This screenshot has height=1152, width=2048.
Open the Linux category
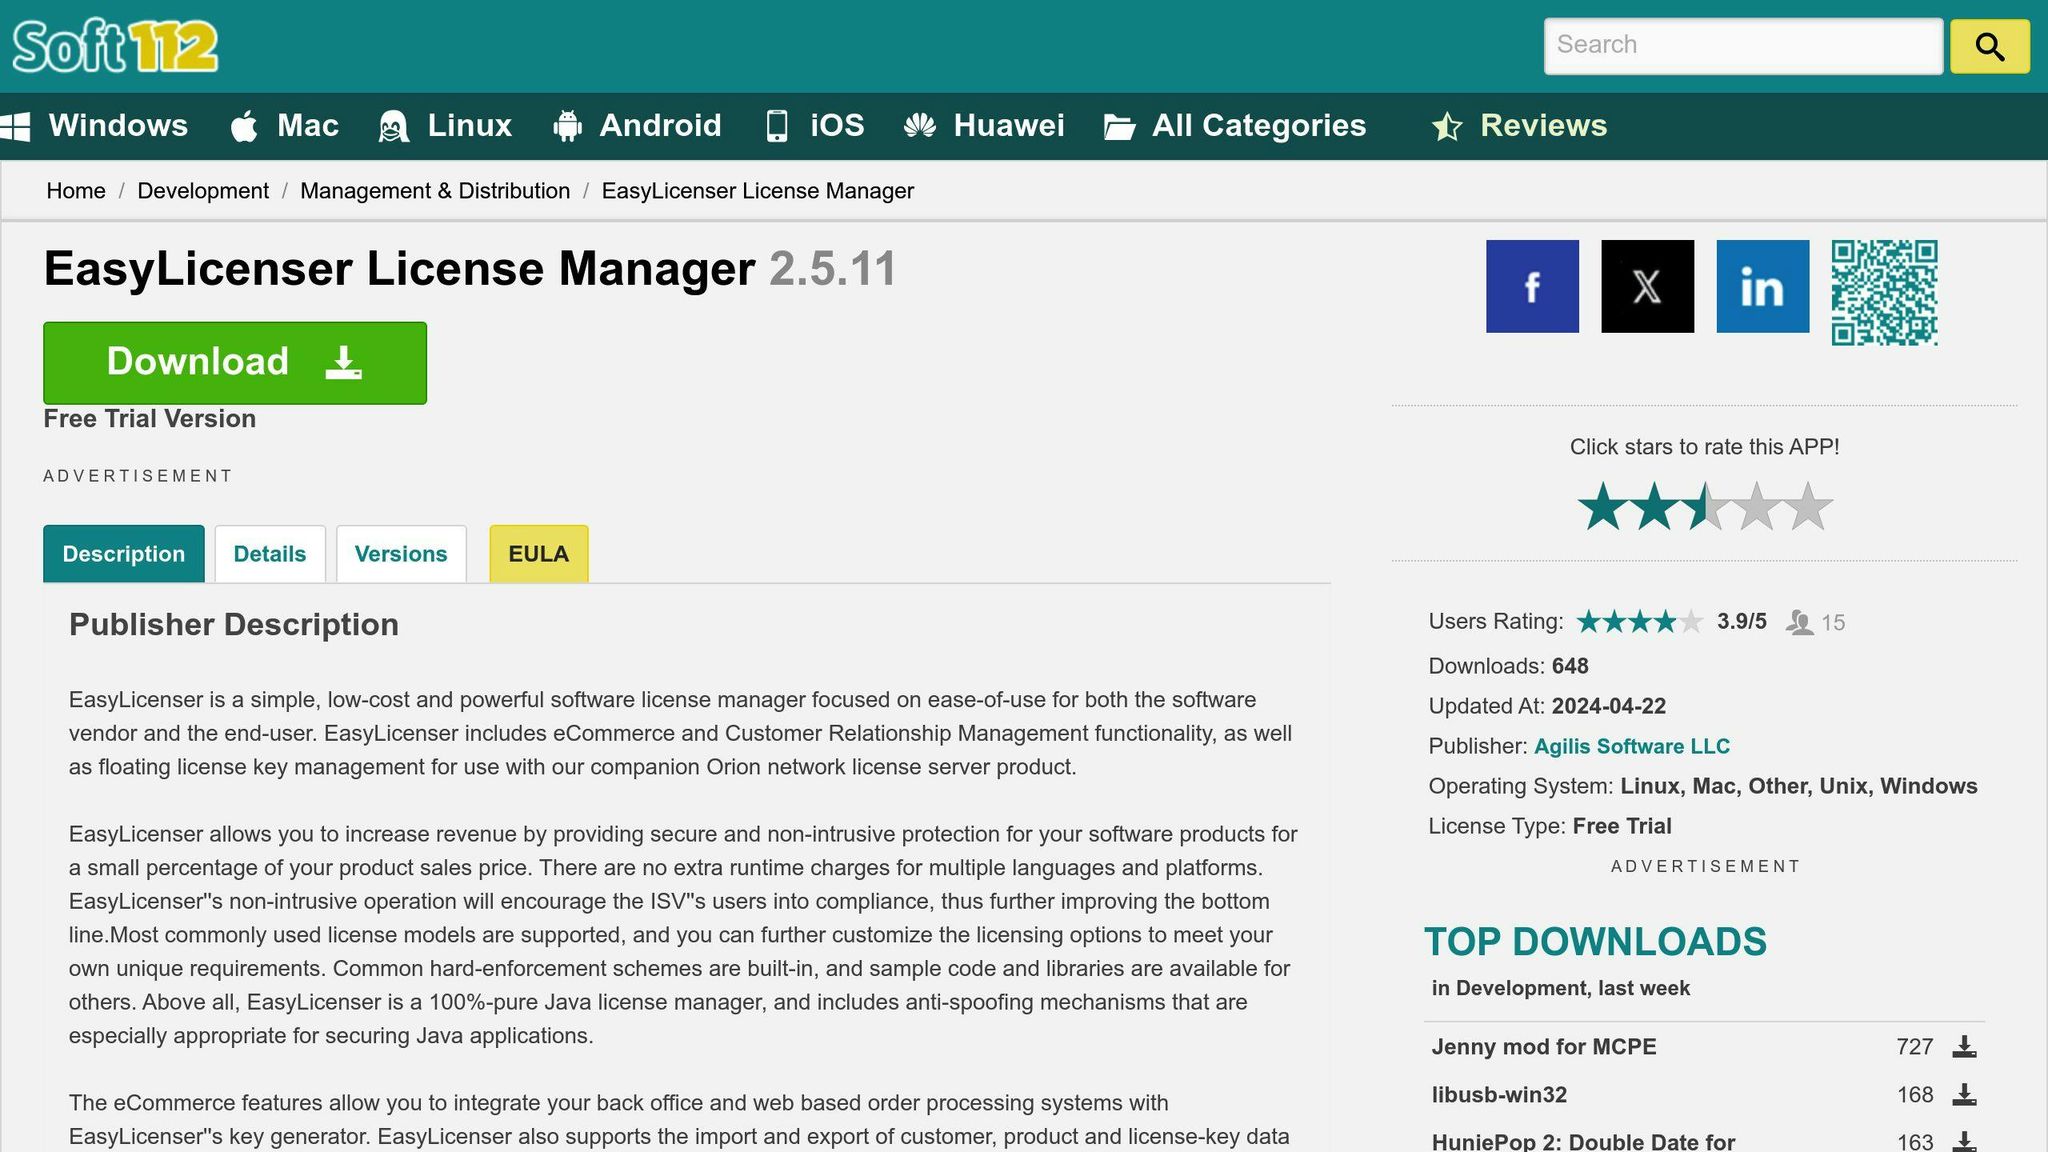[469, 126]
